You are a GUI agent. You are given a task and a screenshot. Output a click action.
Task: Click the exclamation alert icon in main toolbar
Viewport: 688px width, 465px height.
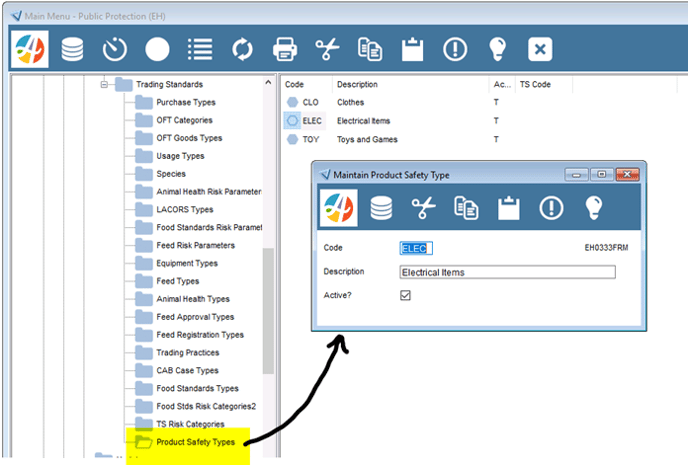tap(455, 49)
